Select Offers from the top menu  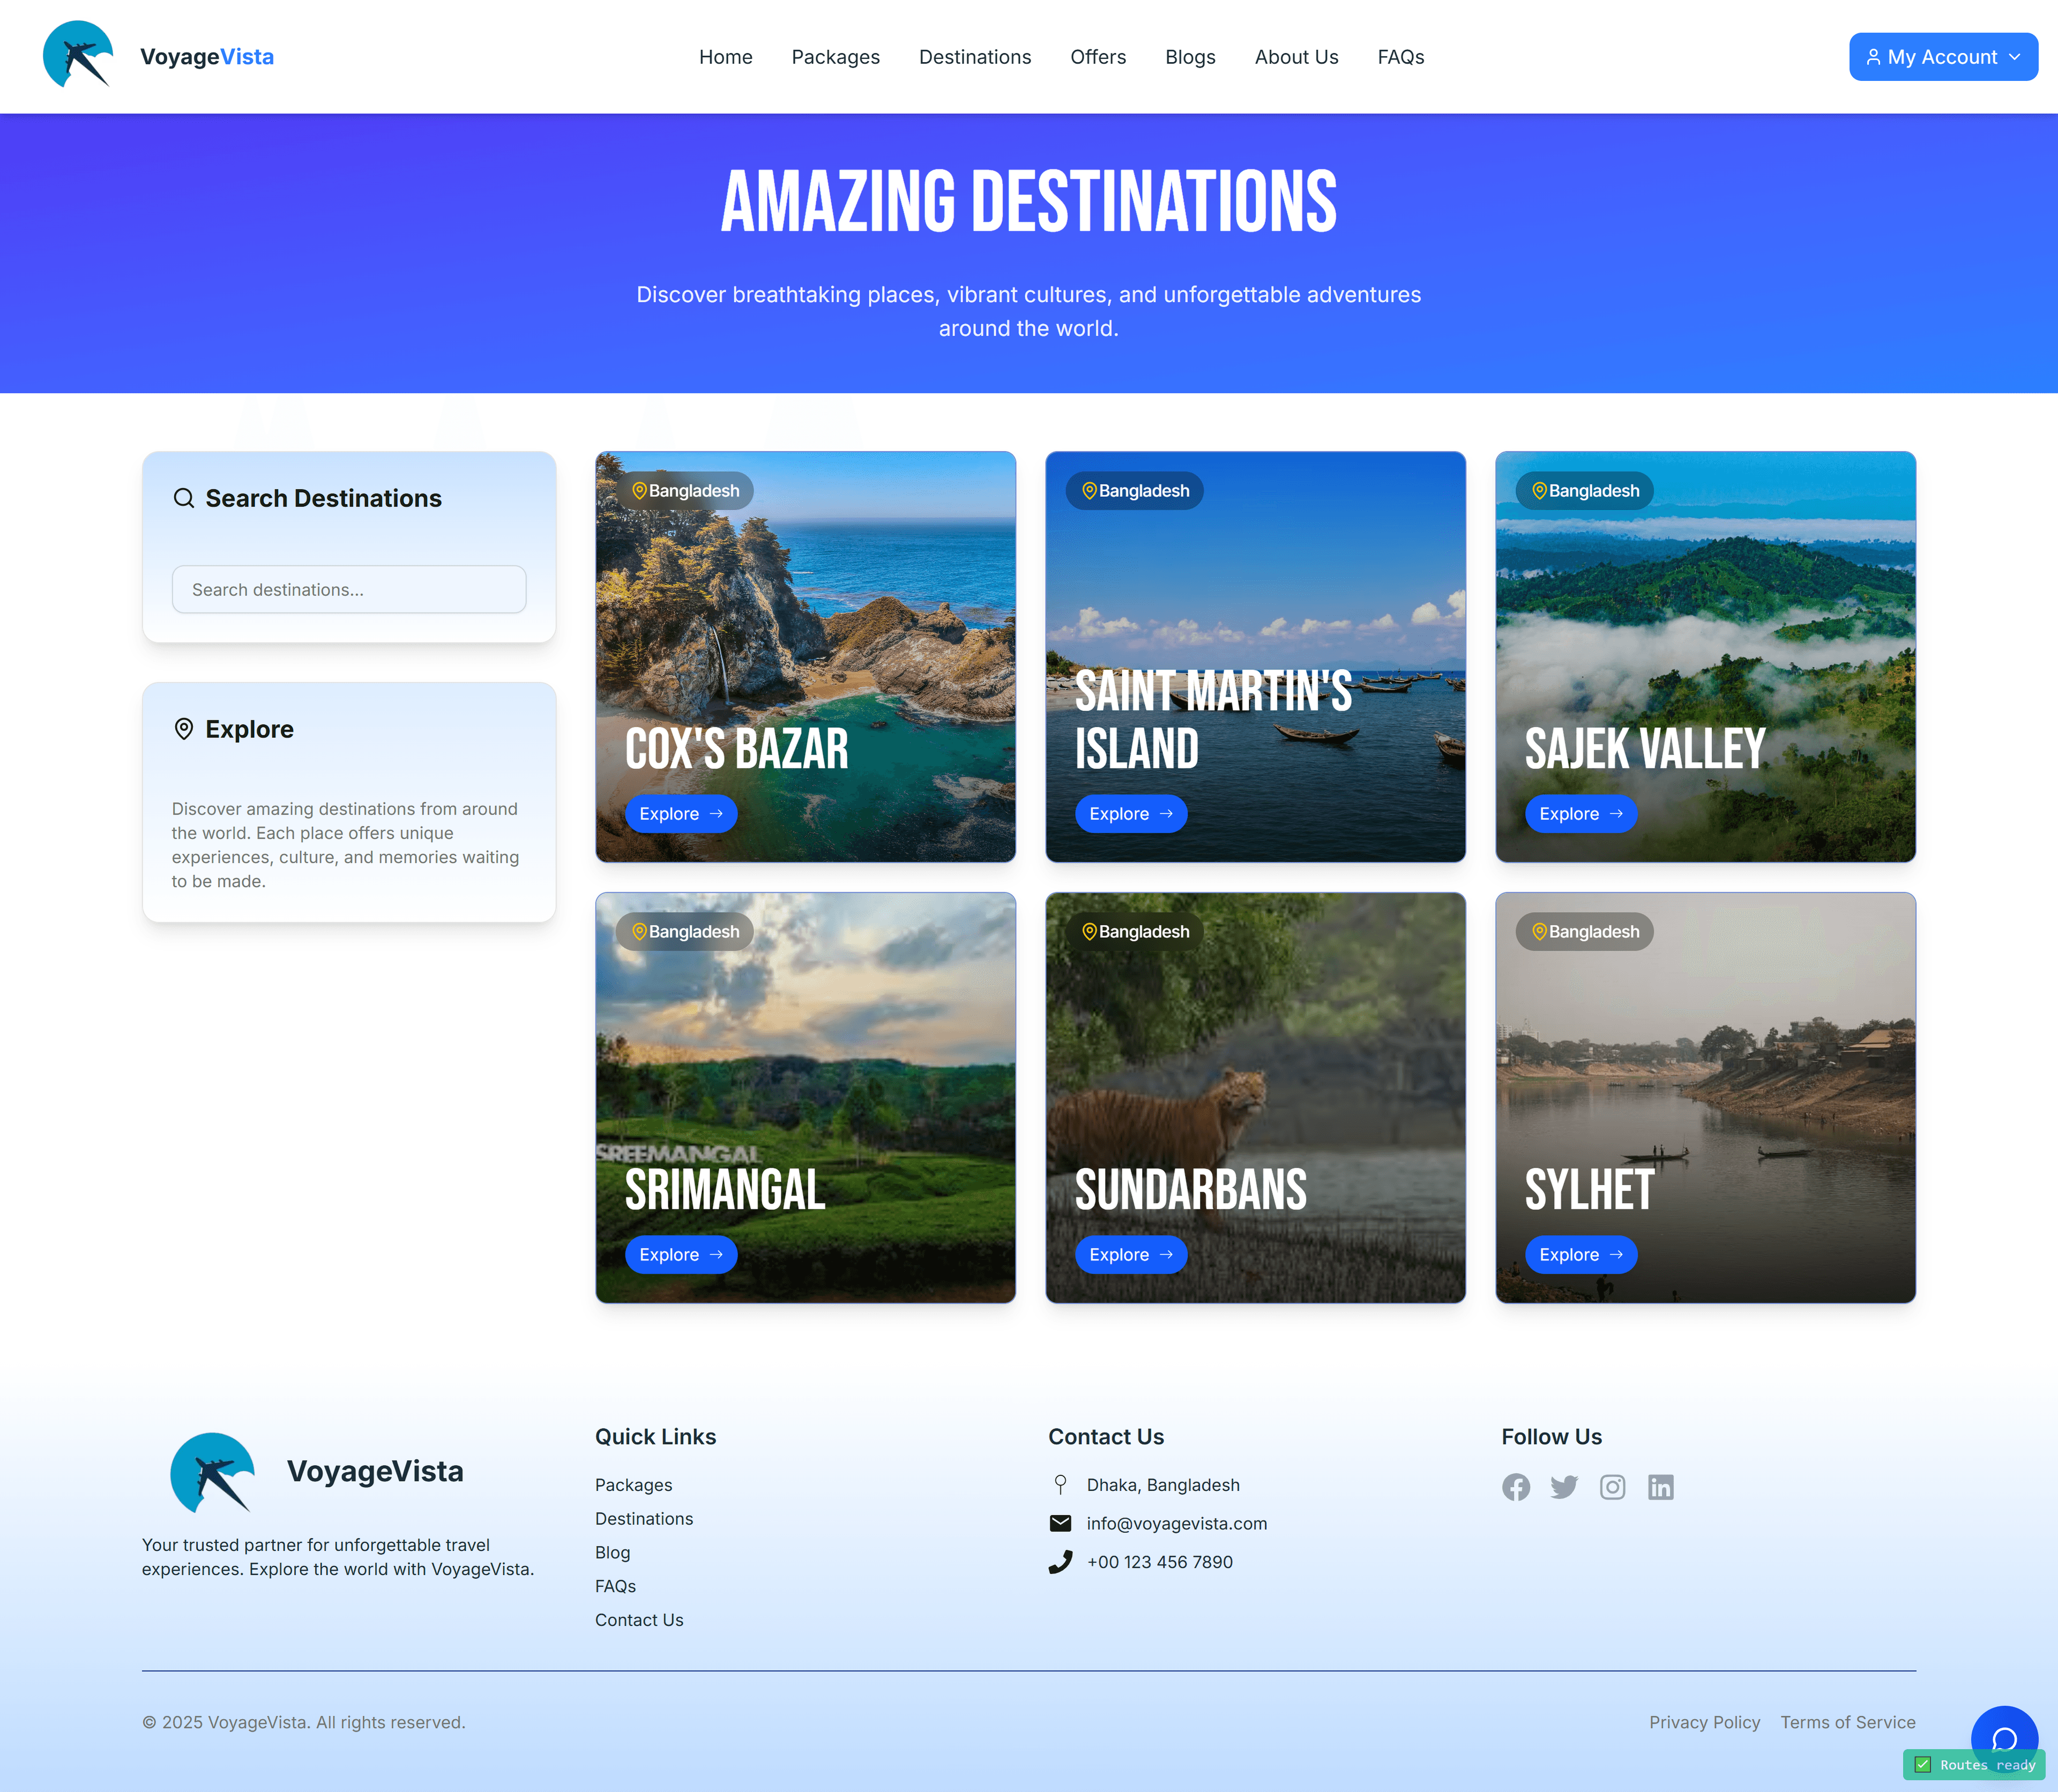(1098, 57)
